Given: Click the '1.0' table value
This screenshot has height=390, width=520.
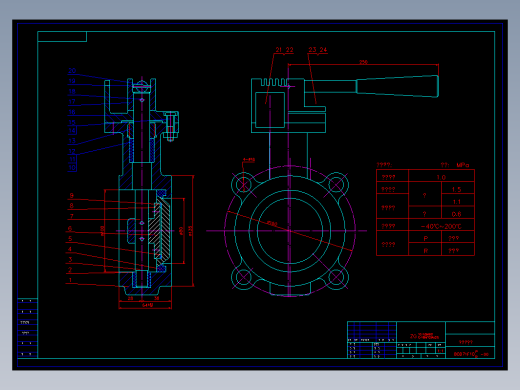Looking at the screenshot, I should 441,177.
